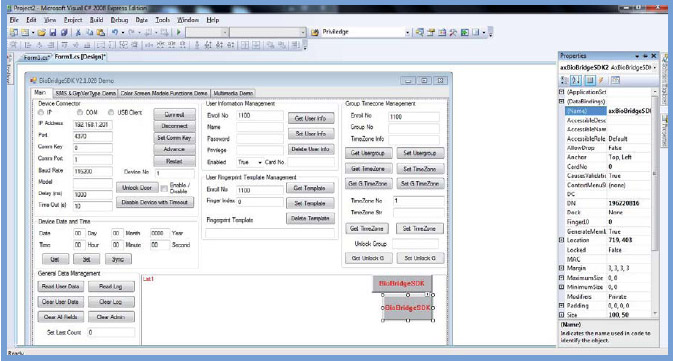Click Make Same Size layout icon
Viewport: 674px width, 362px height.
pyautogui.click(x=123, y=45)
